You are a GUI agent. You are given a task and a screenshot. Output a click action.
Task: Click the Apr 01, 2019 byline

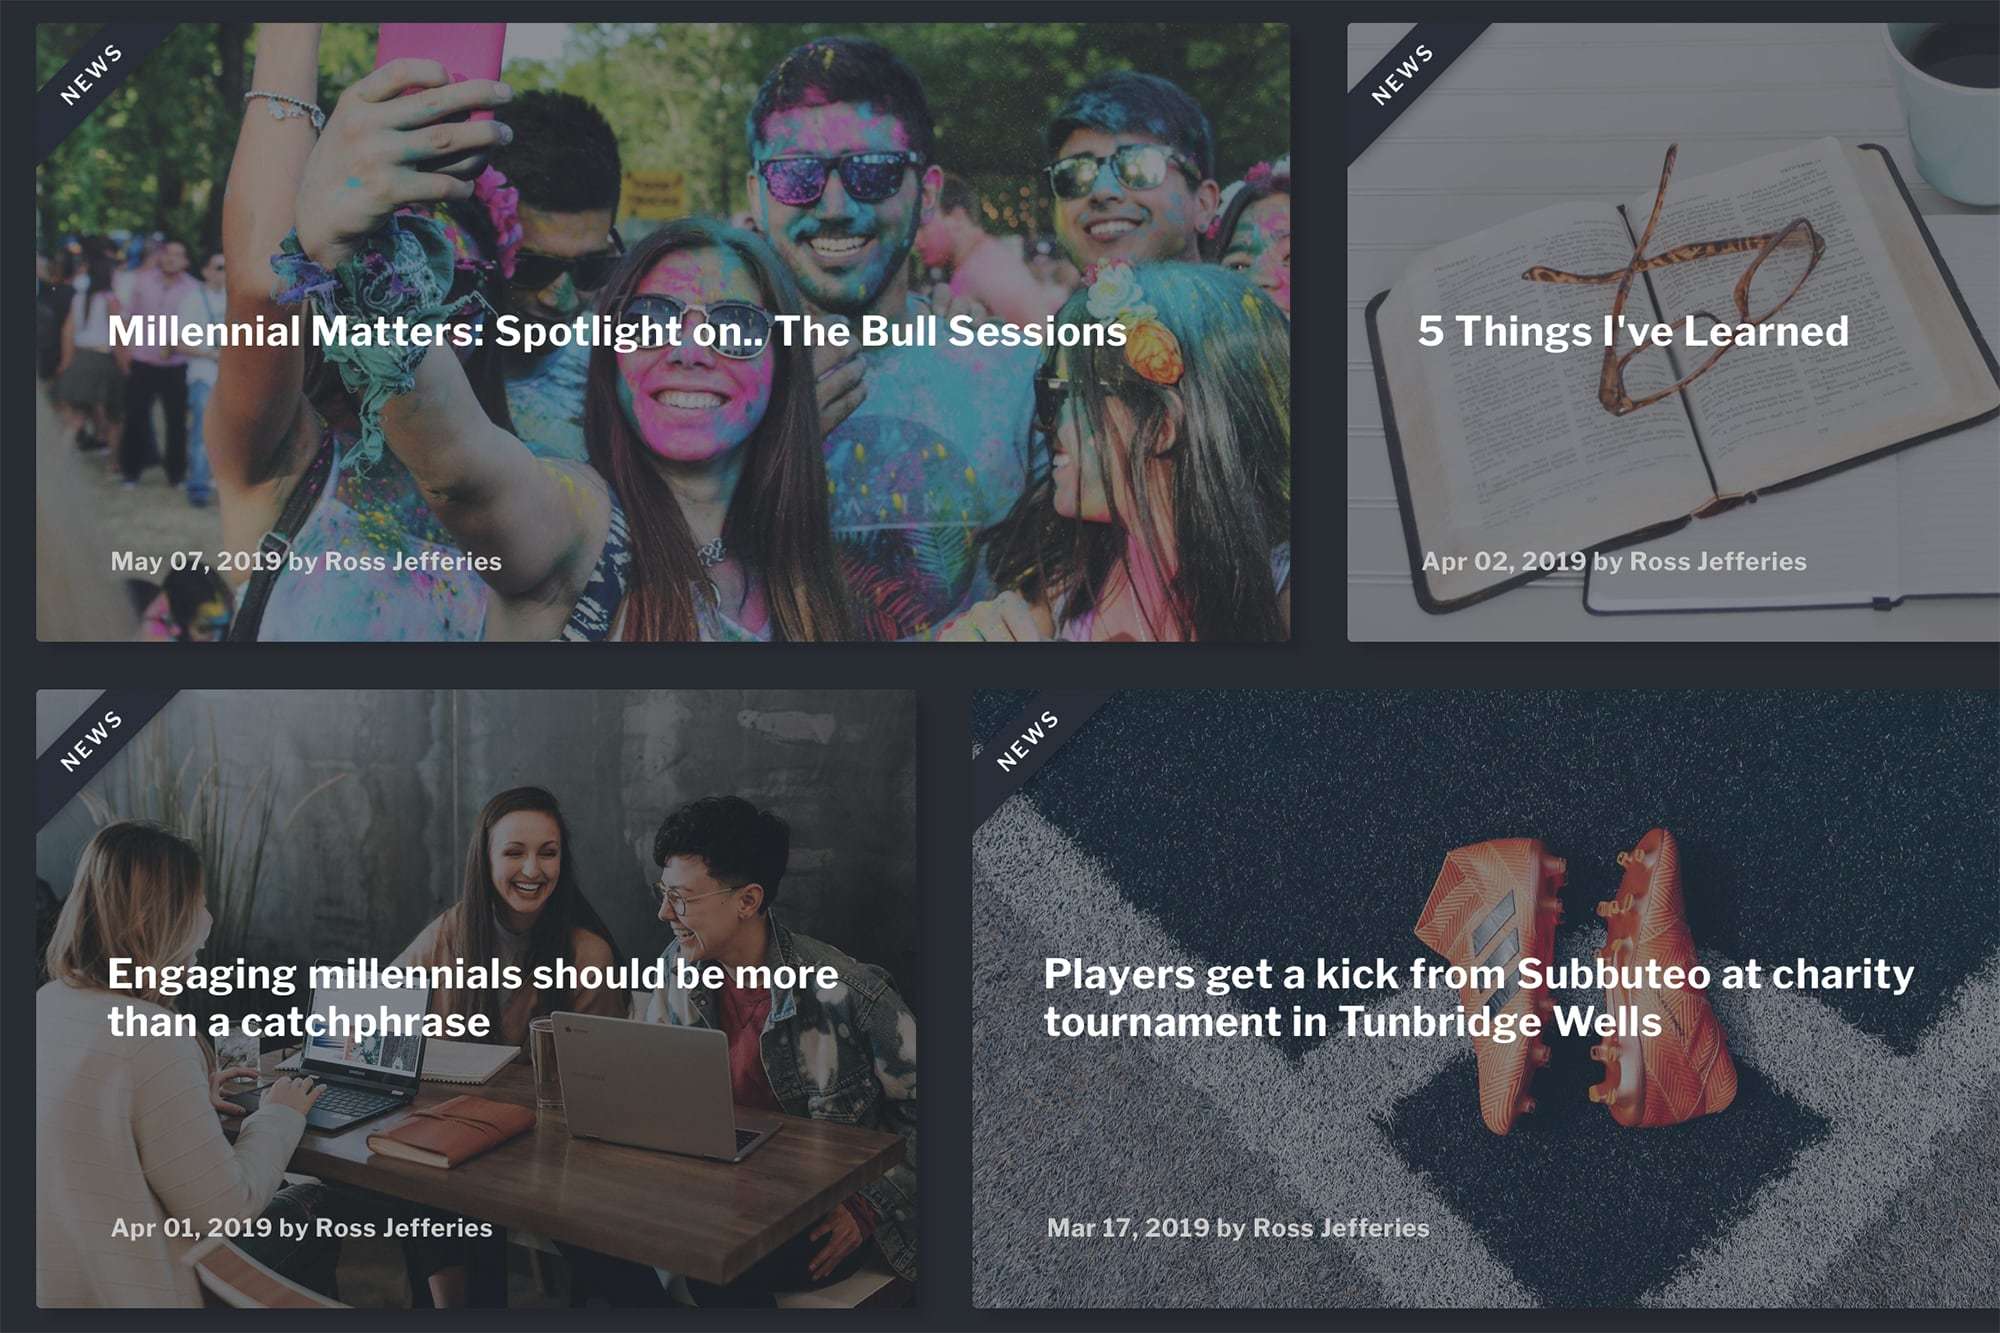click(x=301, y=1227)
